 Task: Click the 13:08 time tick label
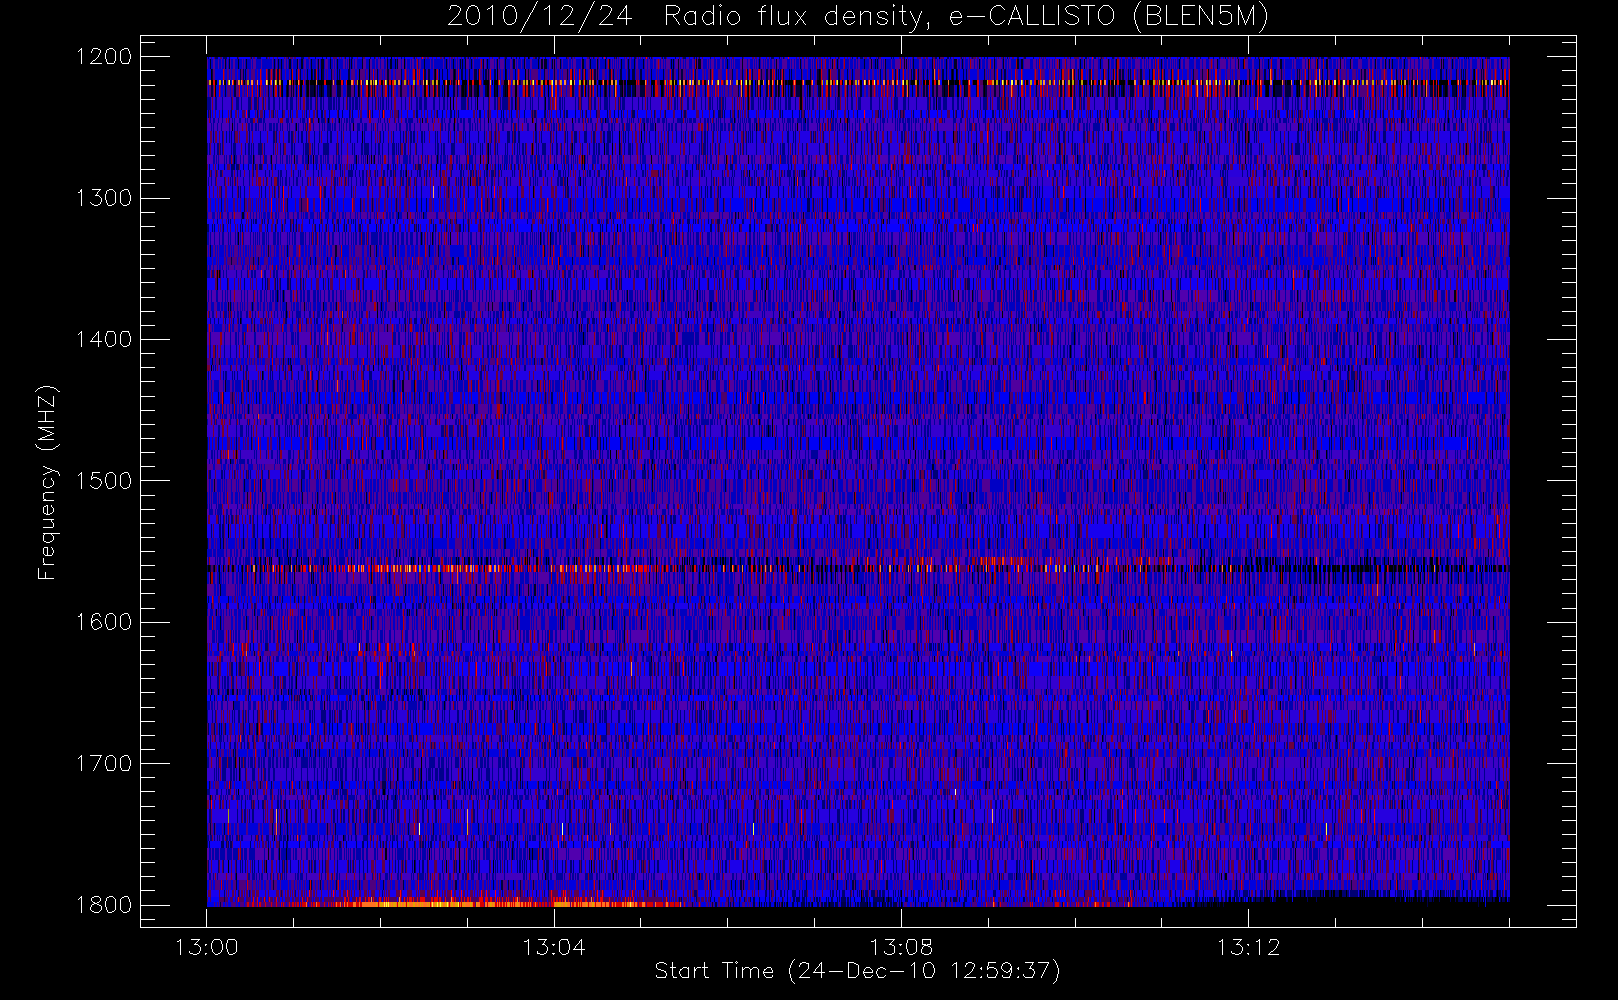(x=901, y=947)
